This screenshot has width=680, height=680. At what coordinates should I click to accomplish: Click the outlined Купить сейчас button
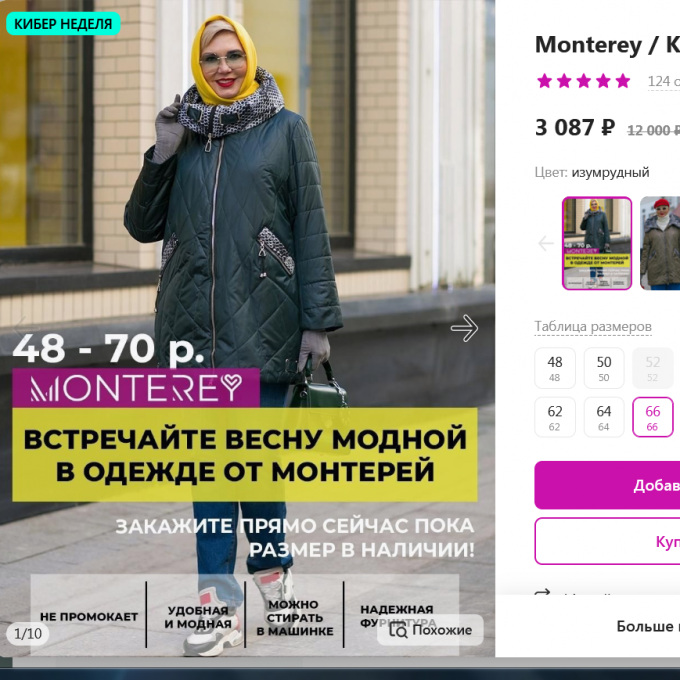[607, 541]
